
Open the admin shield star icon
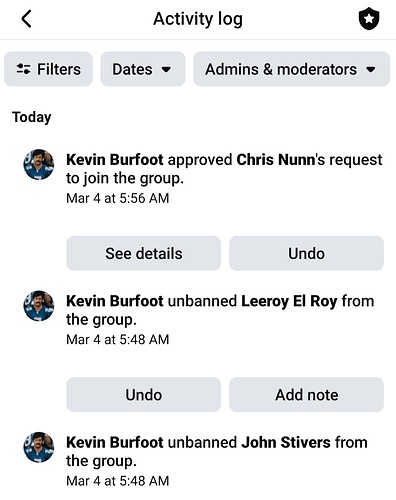369,19
